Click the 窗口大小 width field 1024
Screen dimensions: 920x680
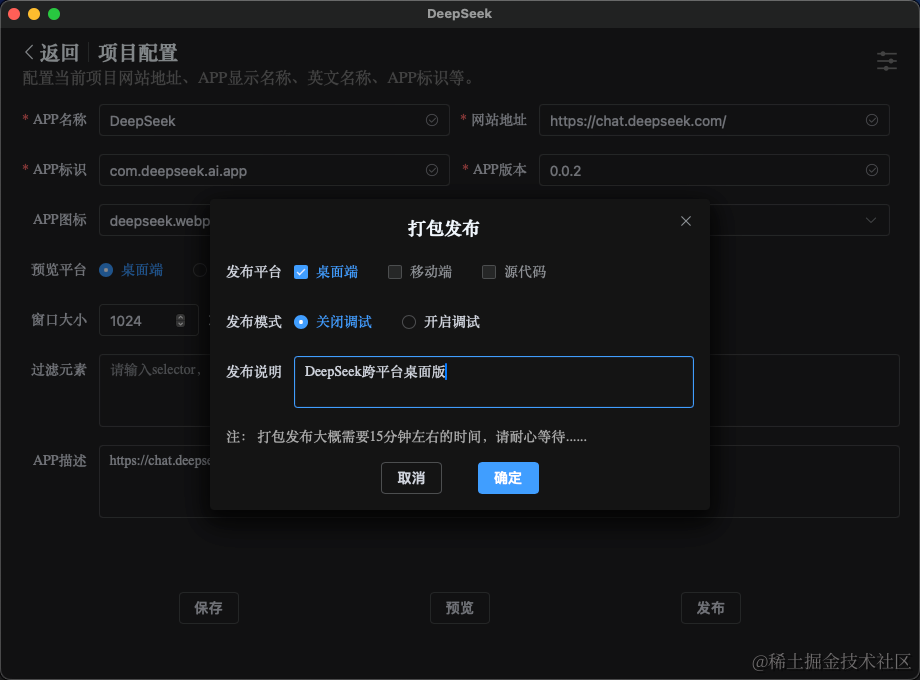point(148,320)
